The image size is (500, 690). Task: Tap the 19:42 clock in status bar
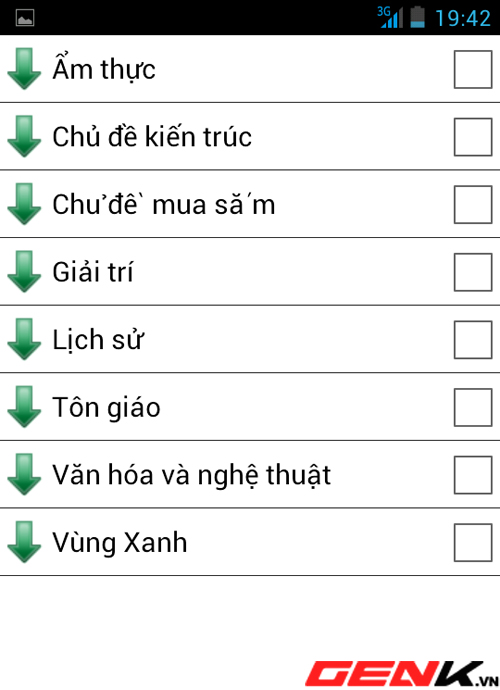(x=463, y=18)
